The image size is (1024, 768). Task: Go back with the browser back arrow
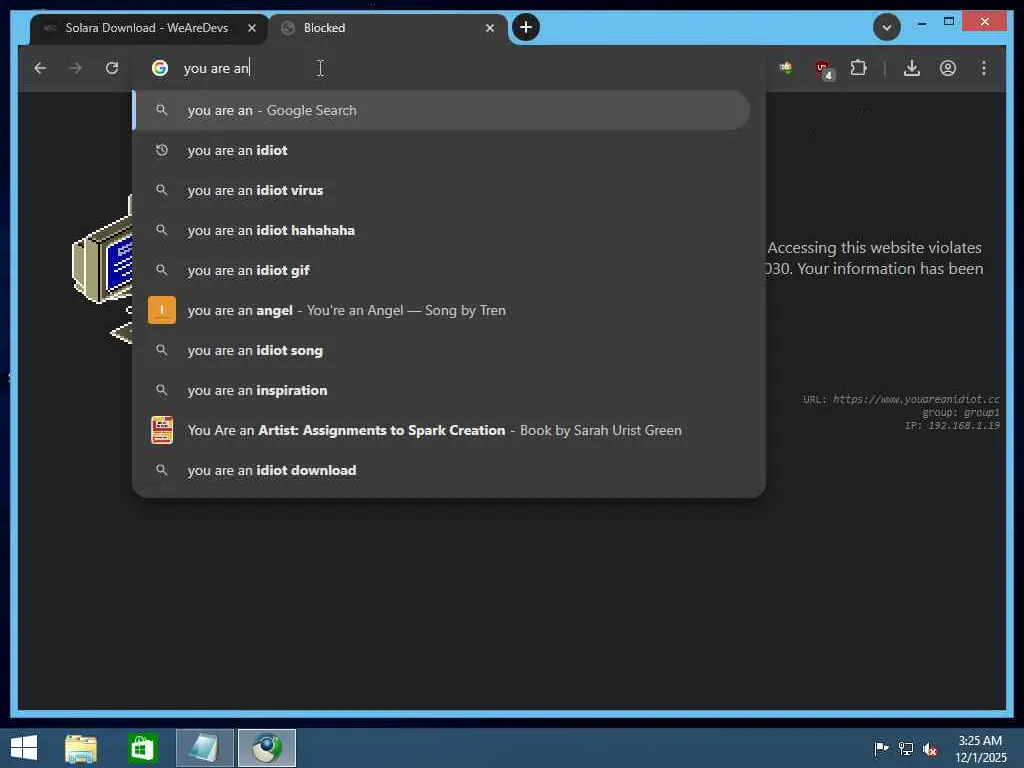coord(40,68)
